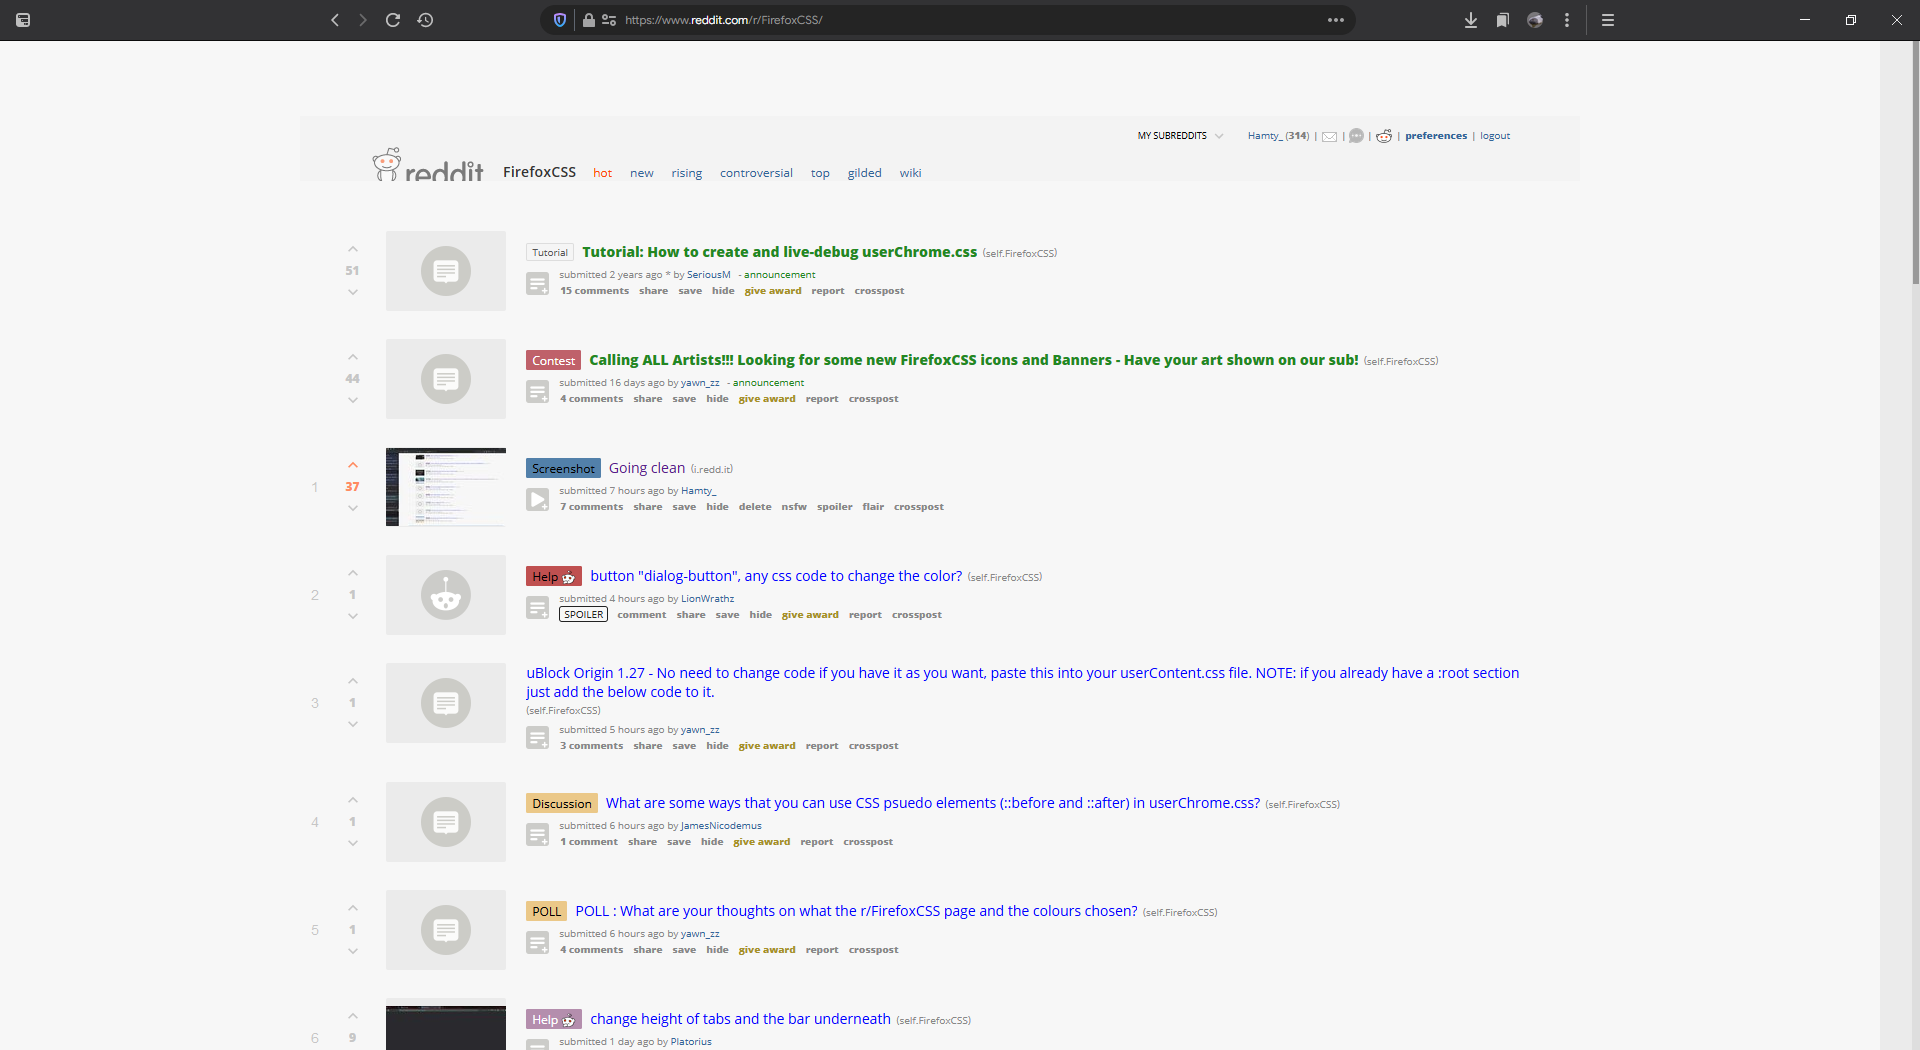Expand the MY SUBREDDITS dropdown
The height and width of the screenshot is (1050, 1920).
pos(1180,136)
